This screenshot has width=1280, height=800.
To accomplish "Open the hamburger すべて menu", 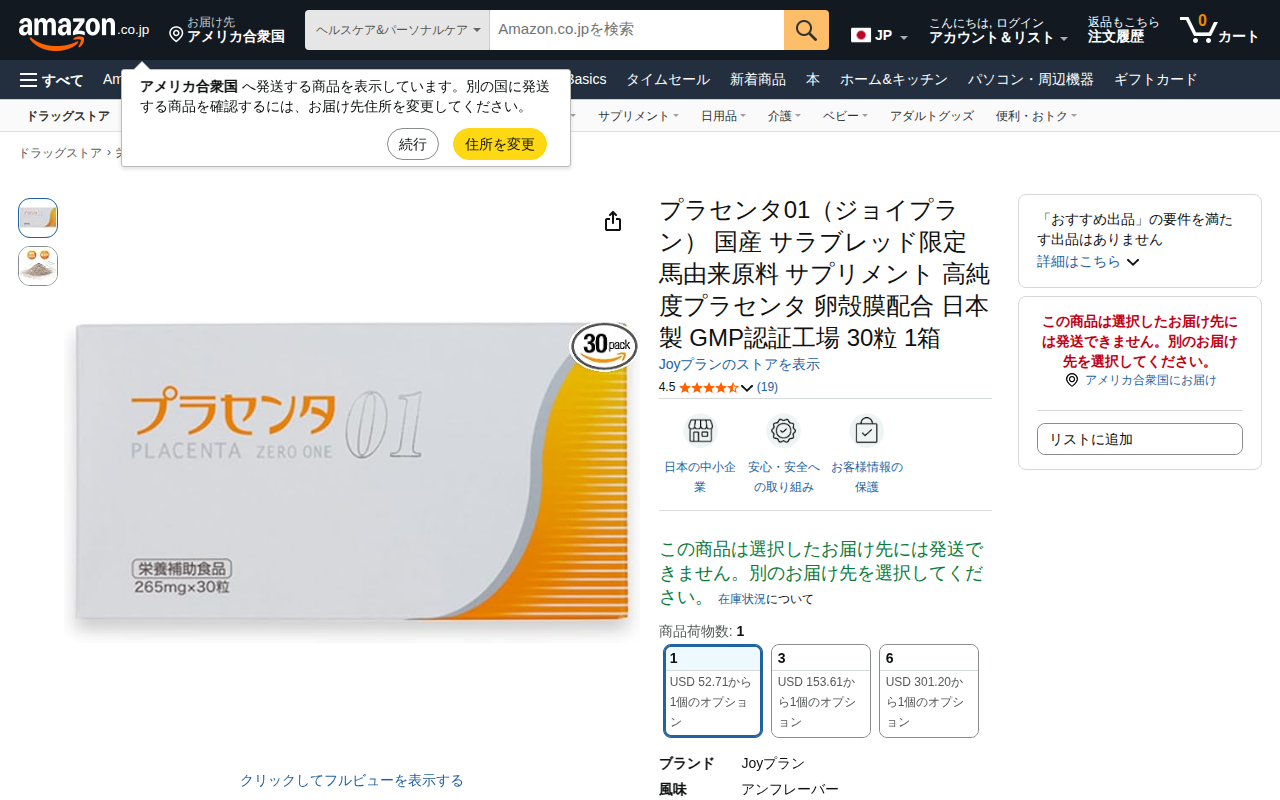I will click(51, 80).
